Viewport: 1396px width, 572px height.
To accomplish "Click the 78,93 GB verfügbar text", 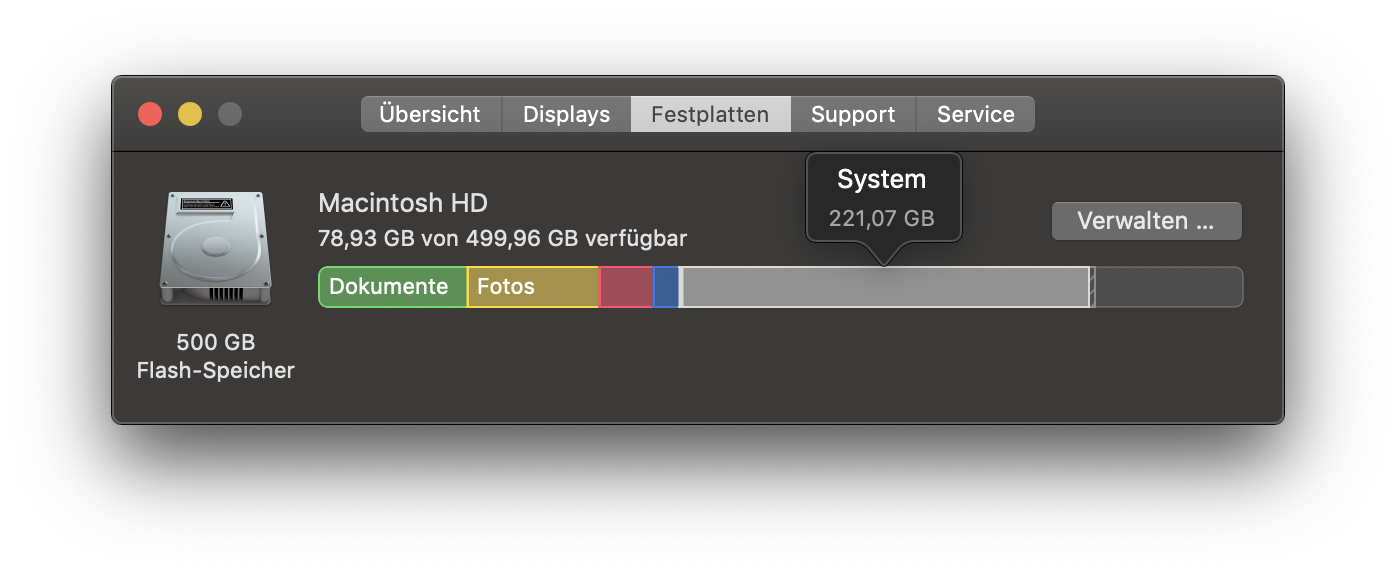I will (502, 239).
